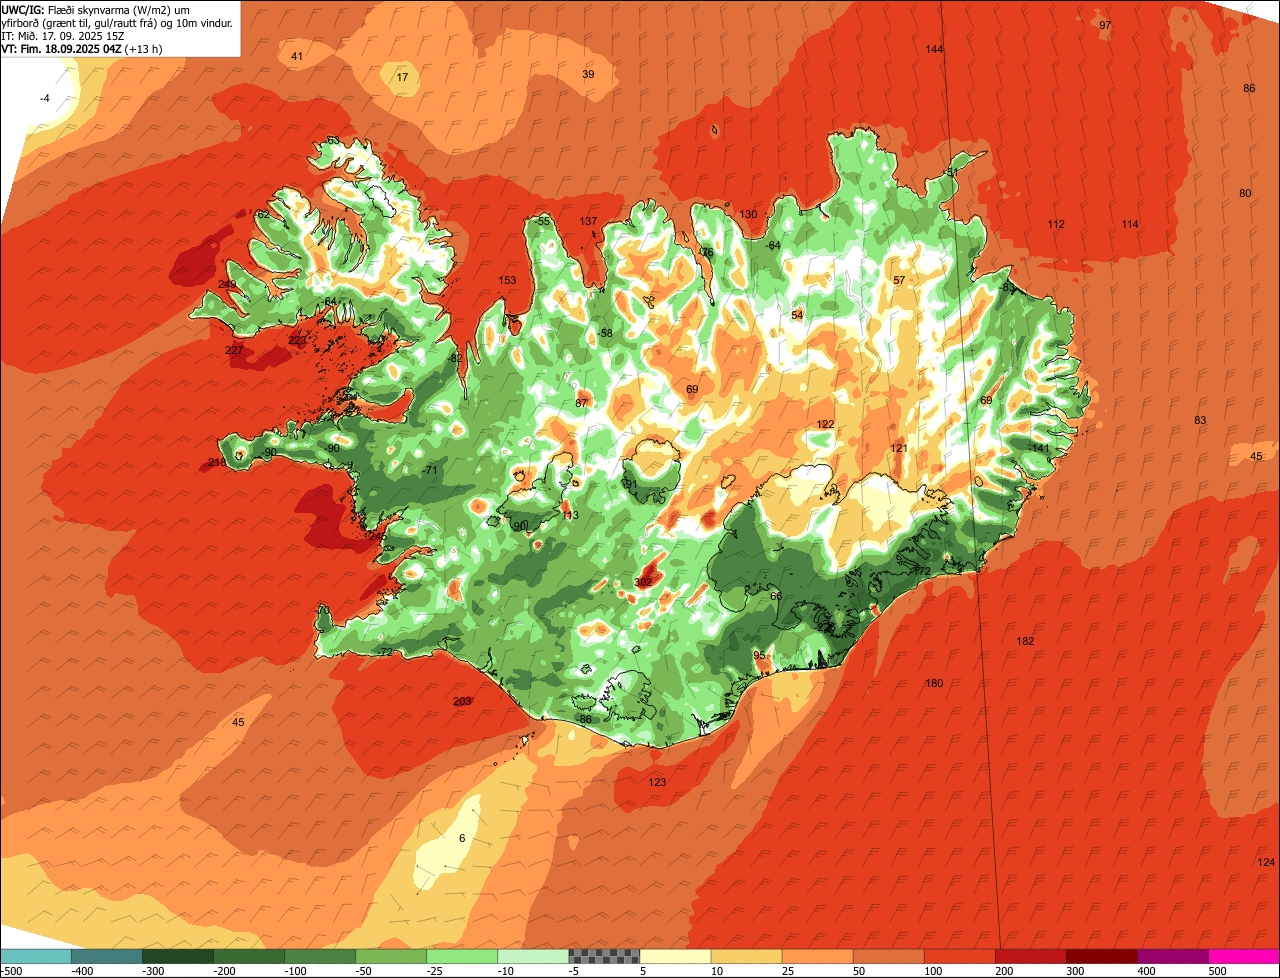1280x978 pixels.
Task: Click the 57 value in northeast Iceland
Action: [899, 280]
